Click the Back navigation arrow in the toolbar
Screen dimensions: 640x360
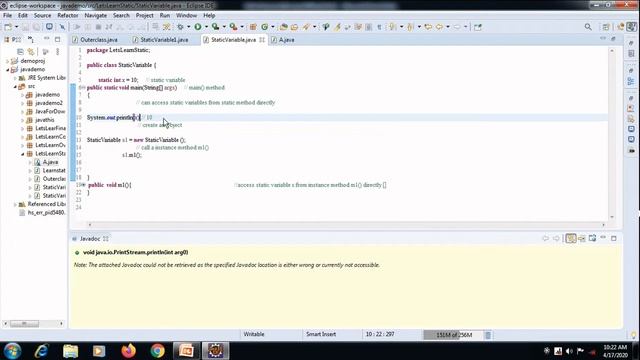point(439,27)
